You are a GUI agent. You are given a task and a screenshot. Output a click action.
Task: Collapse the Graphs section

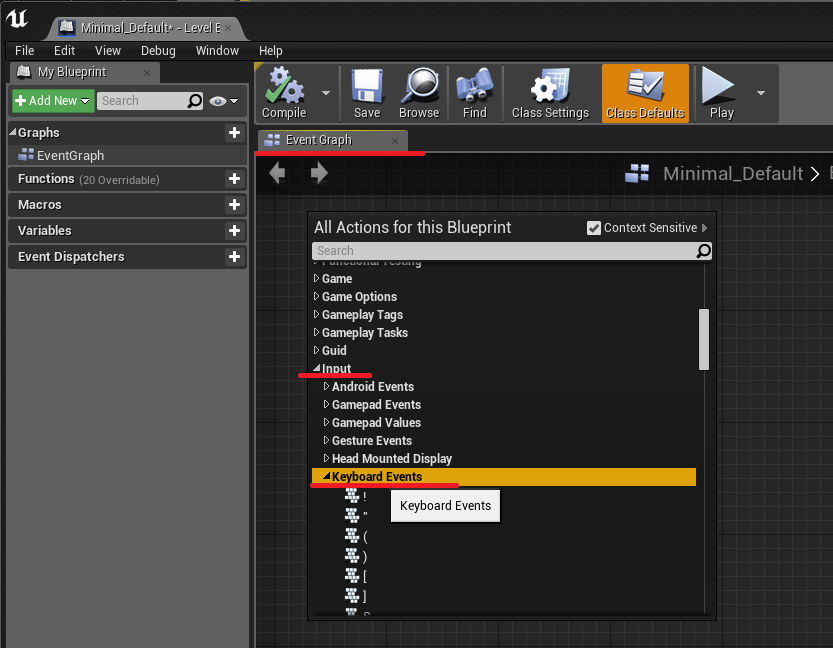point(13,132)
